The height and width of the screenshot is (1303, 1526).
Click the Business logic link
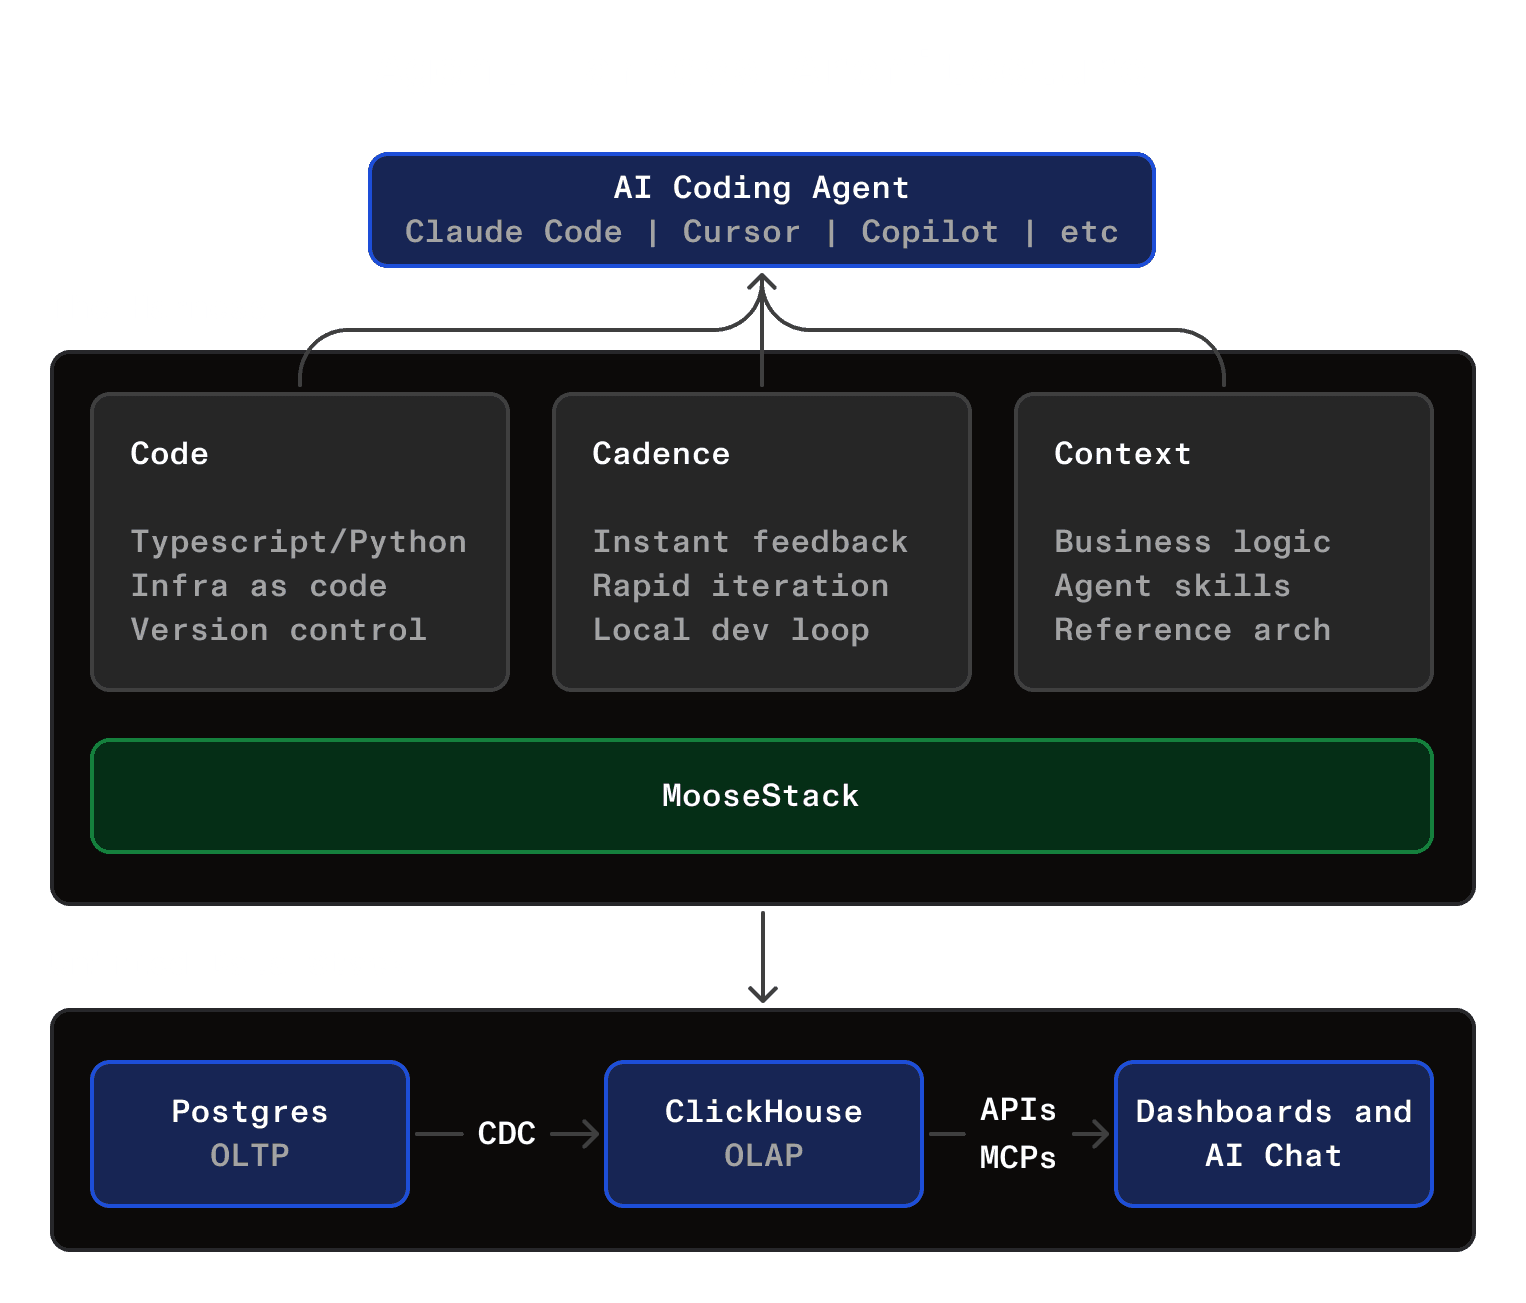[1192, 541]
